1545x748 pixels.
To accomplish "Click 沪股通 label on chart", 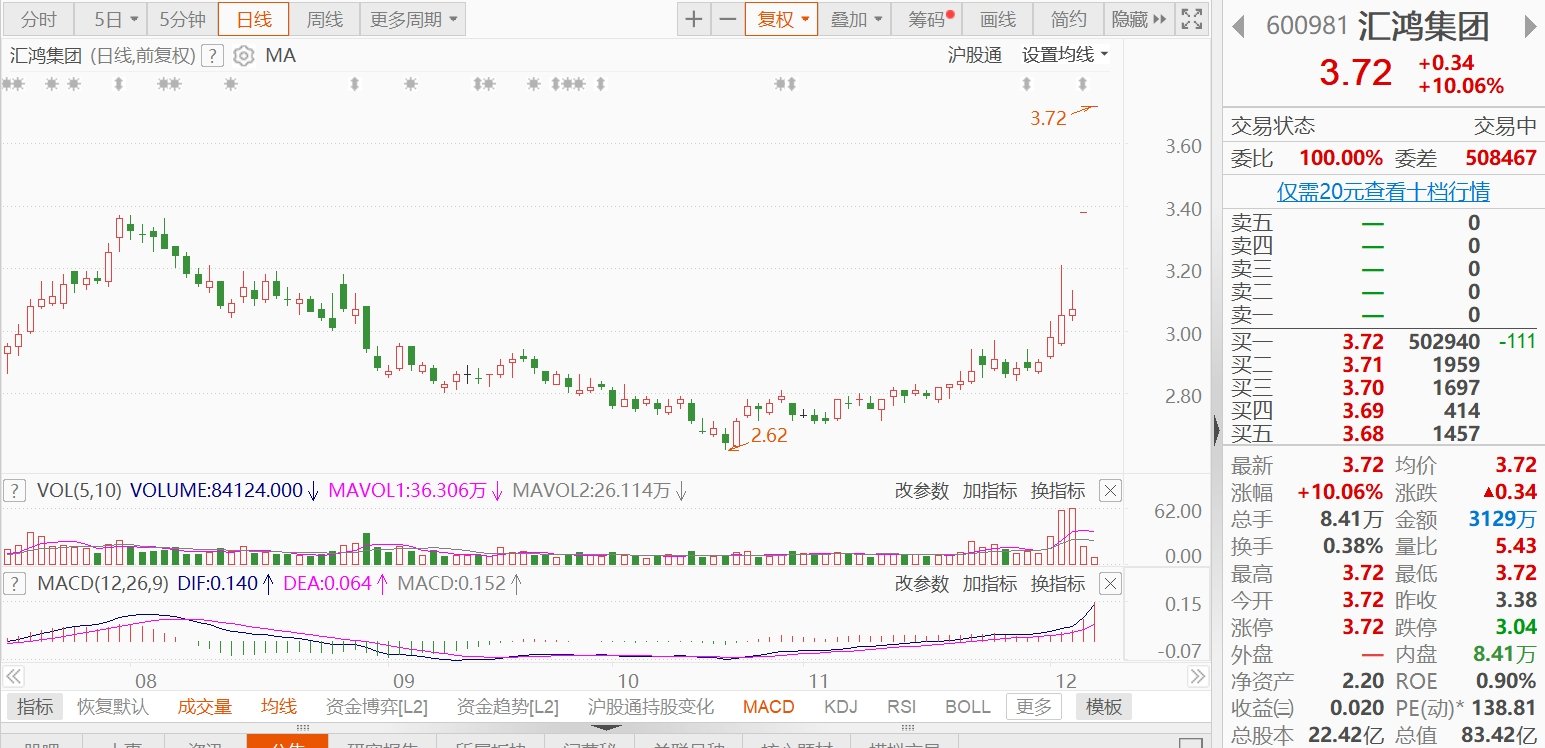I will coord(974,56).
